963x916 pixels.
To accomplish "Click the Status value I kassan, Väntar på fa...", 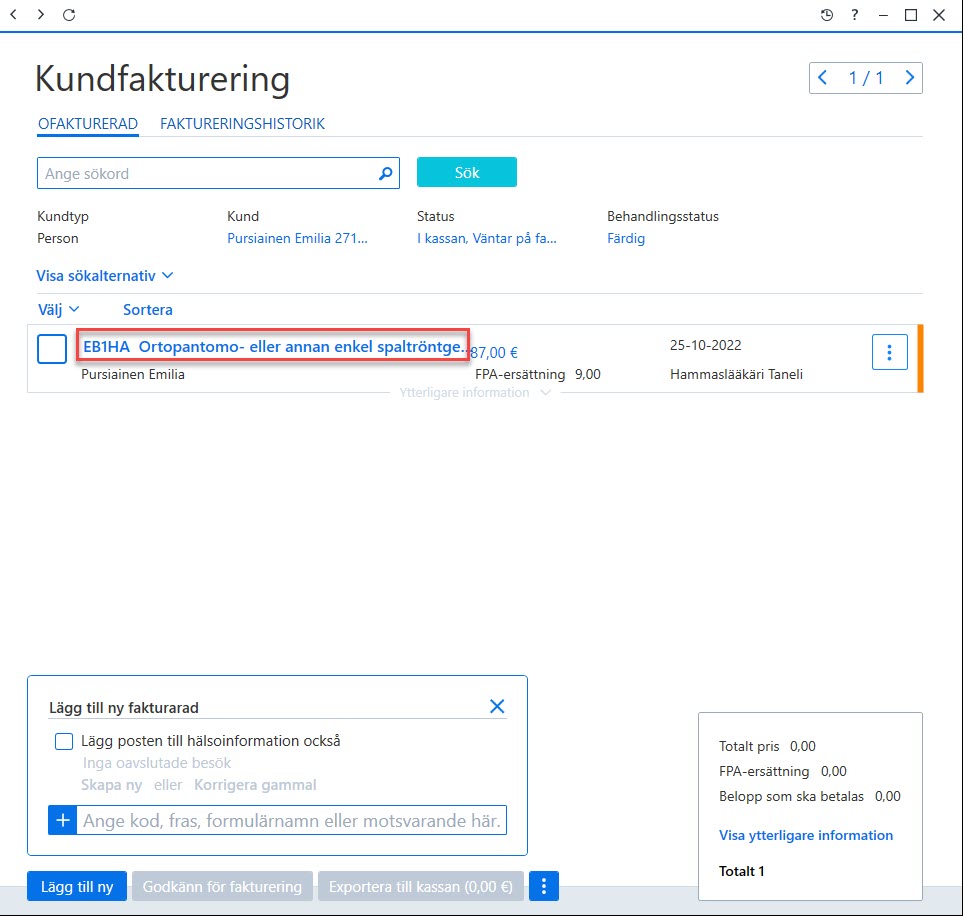I will pos(486,238).
